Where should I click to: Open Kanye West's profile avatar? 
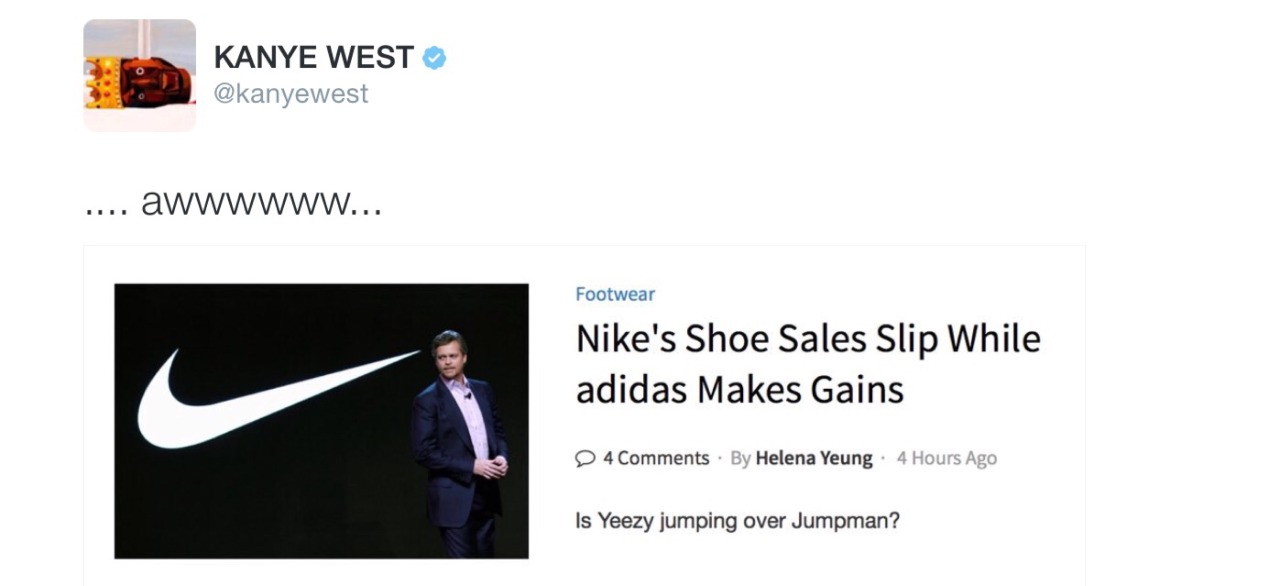point(140,75)
